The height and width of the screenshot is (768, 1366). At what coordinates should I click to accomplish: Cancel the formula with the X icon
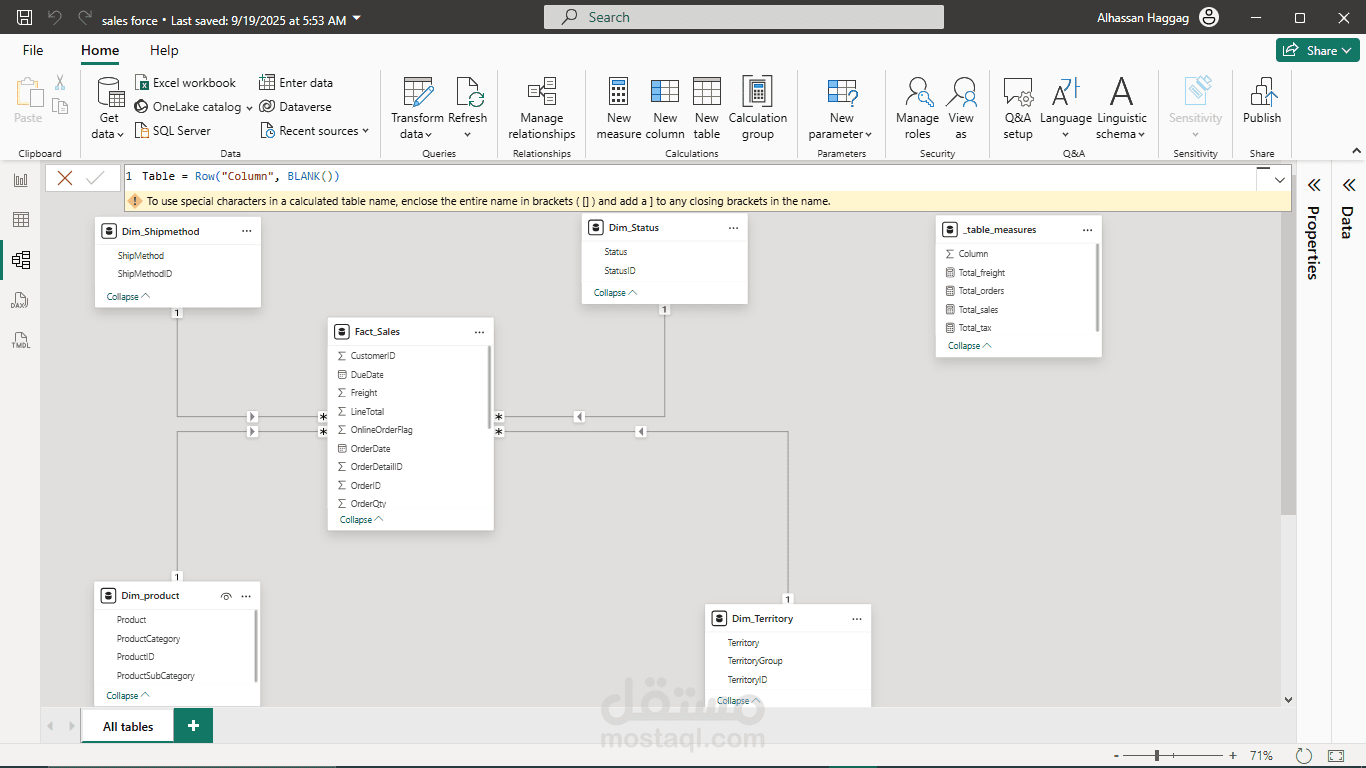point(65,178)
